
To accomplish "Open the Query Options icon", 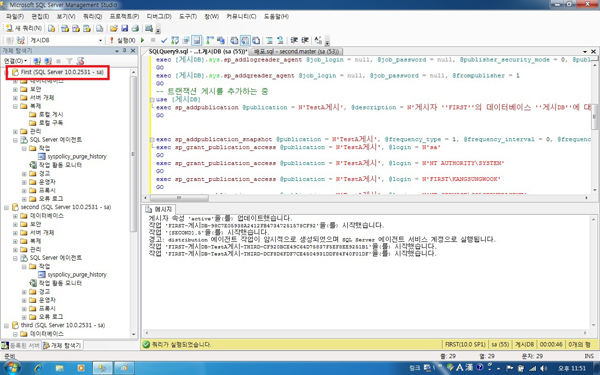I will coord(186,40).
